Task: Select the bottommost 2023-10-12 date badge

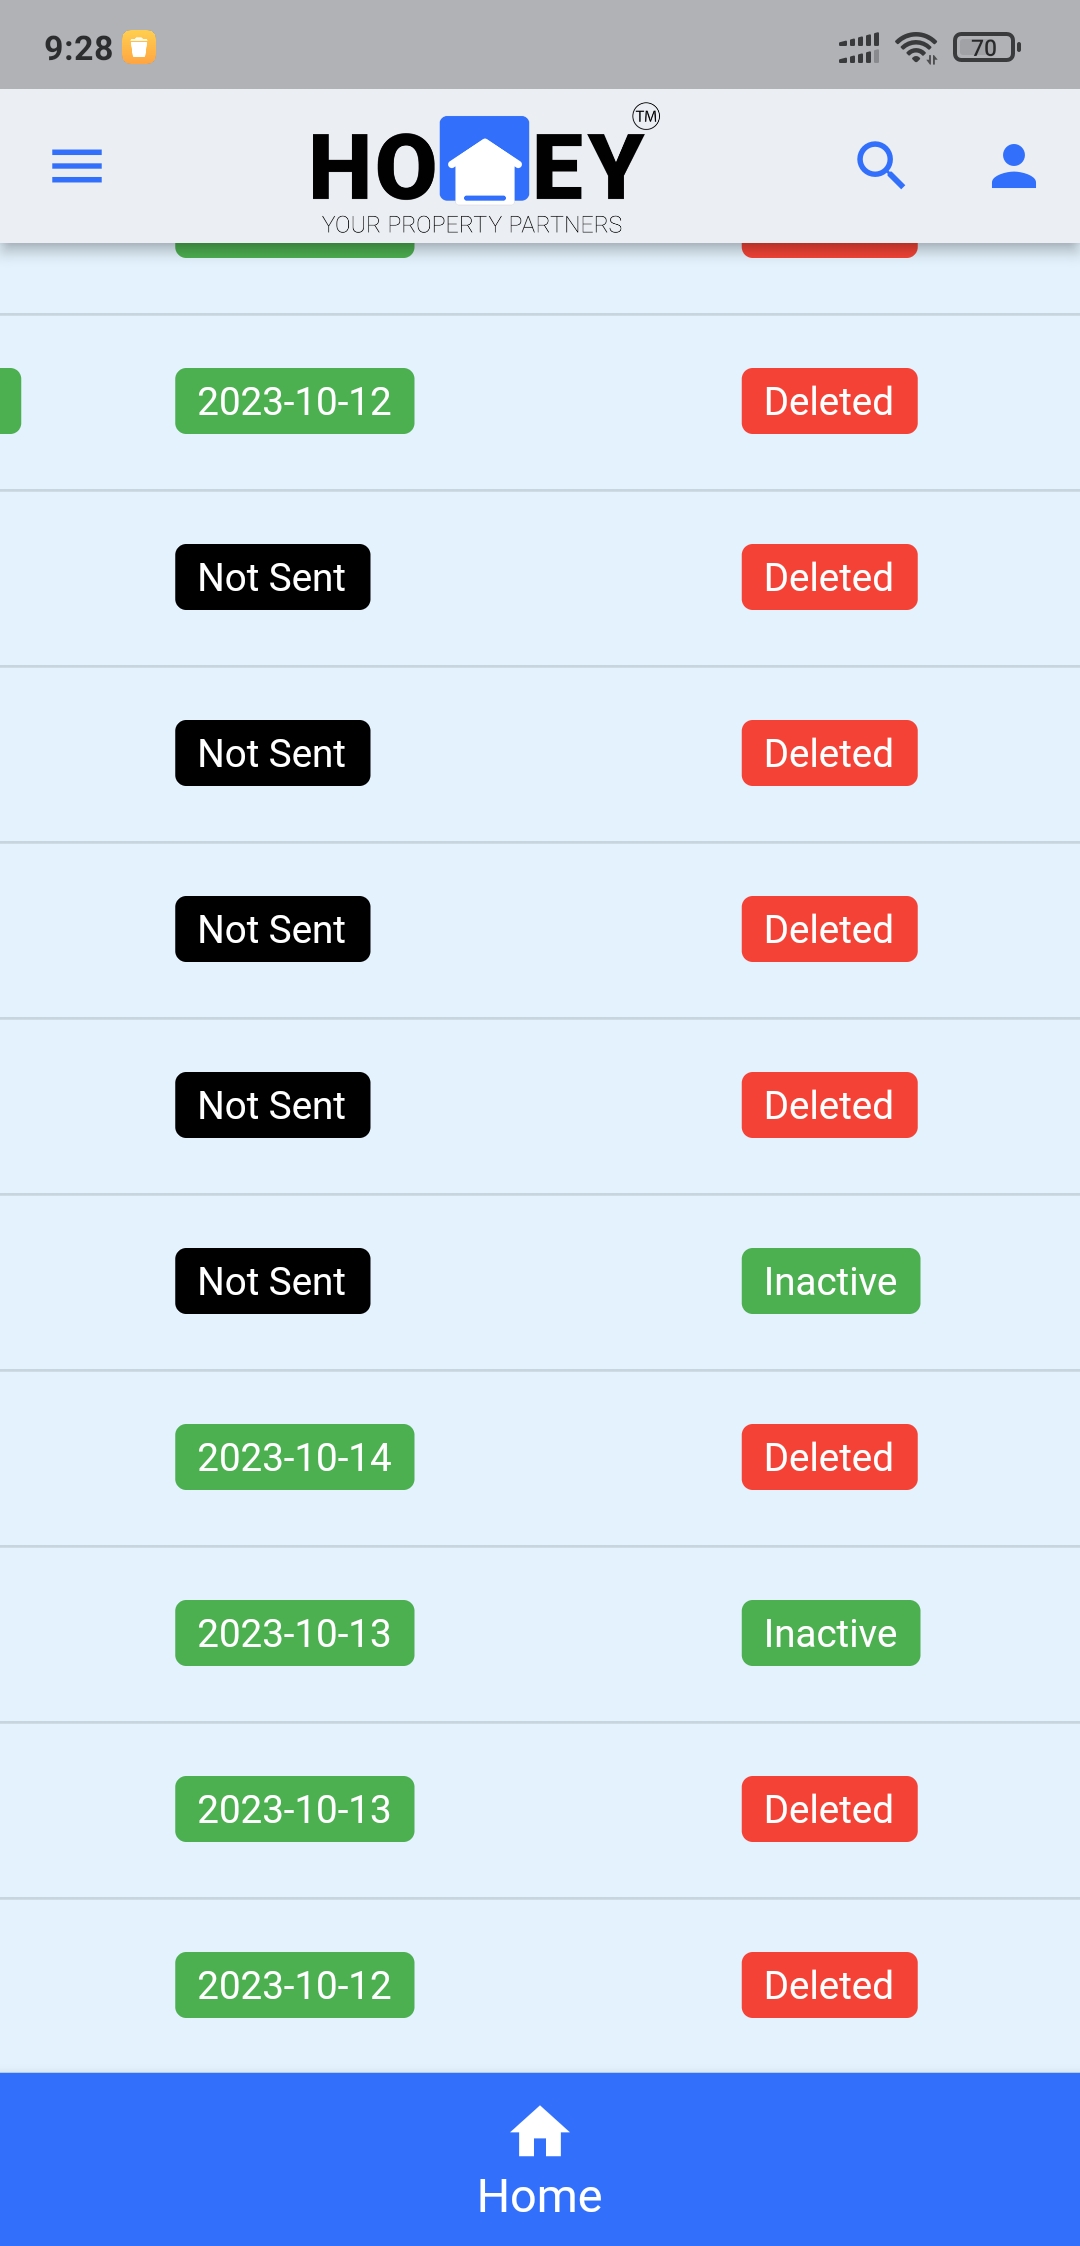Action: coord(295,1985)
